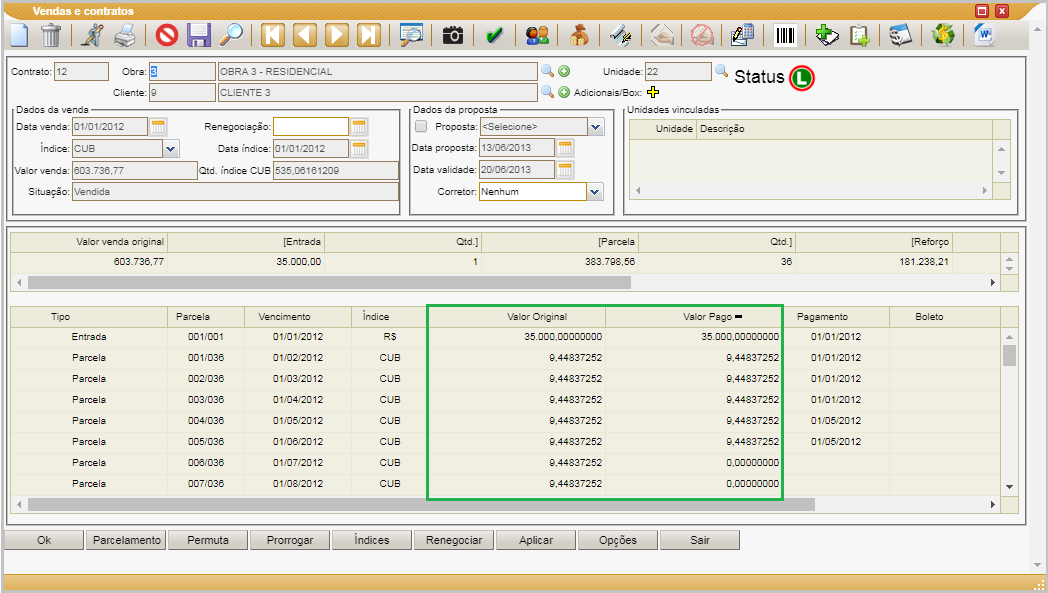Open Renegociação calendar picker
Viewport: 1048px width, 593px height.
(359, 126)
